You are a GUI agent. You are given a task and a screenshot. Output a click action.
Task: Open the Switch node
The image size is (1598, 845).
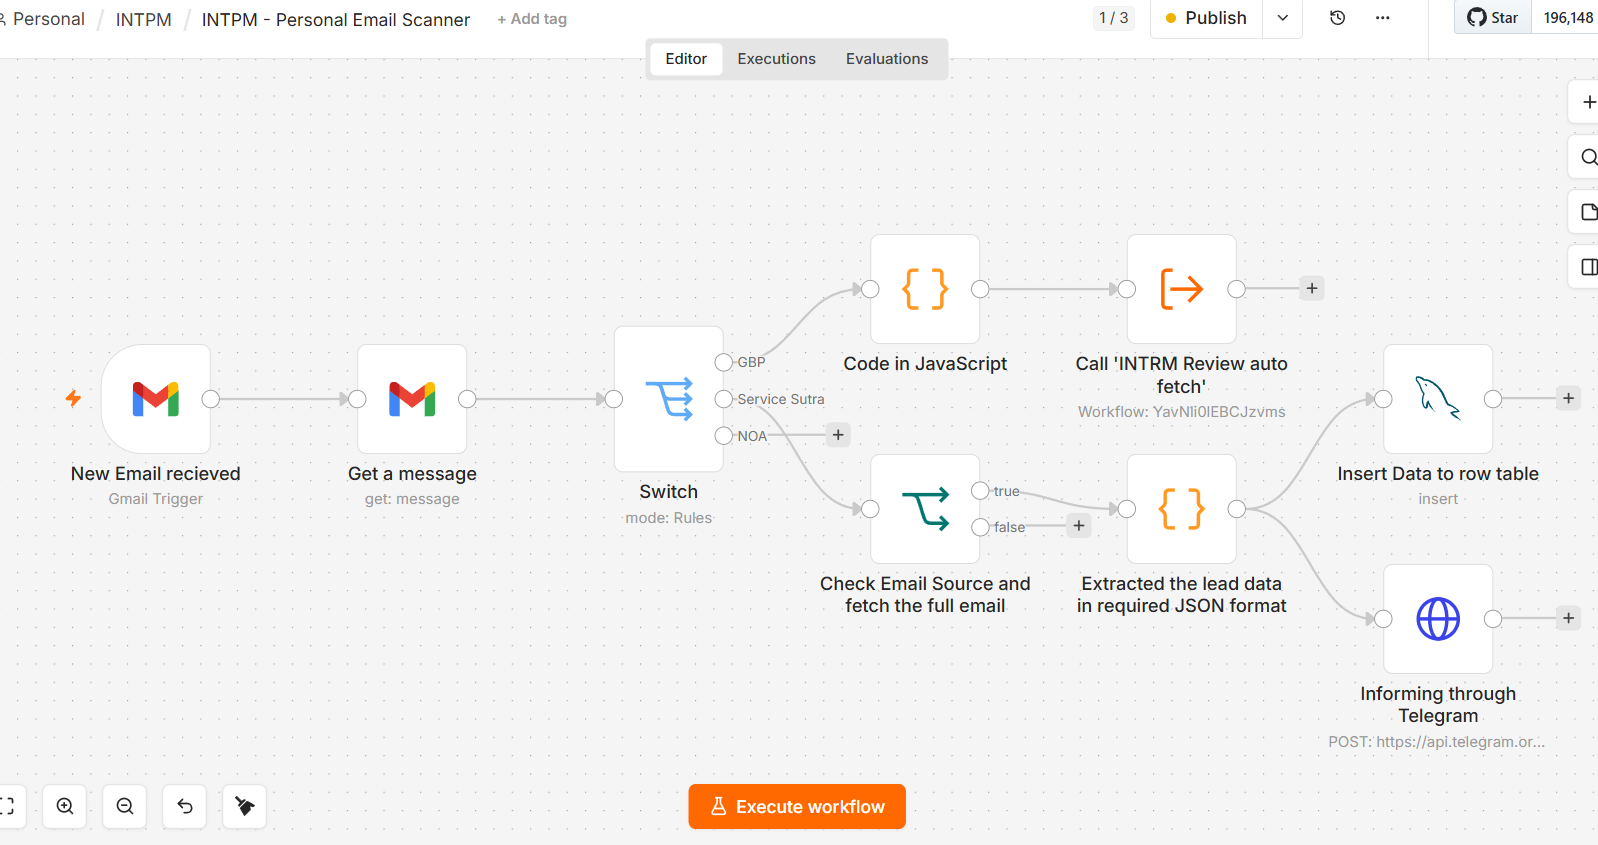coord(669,399)
